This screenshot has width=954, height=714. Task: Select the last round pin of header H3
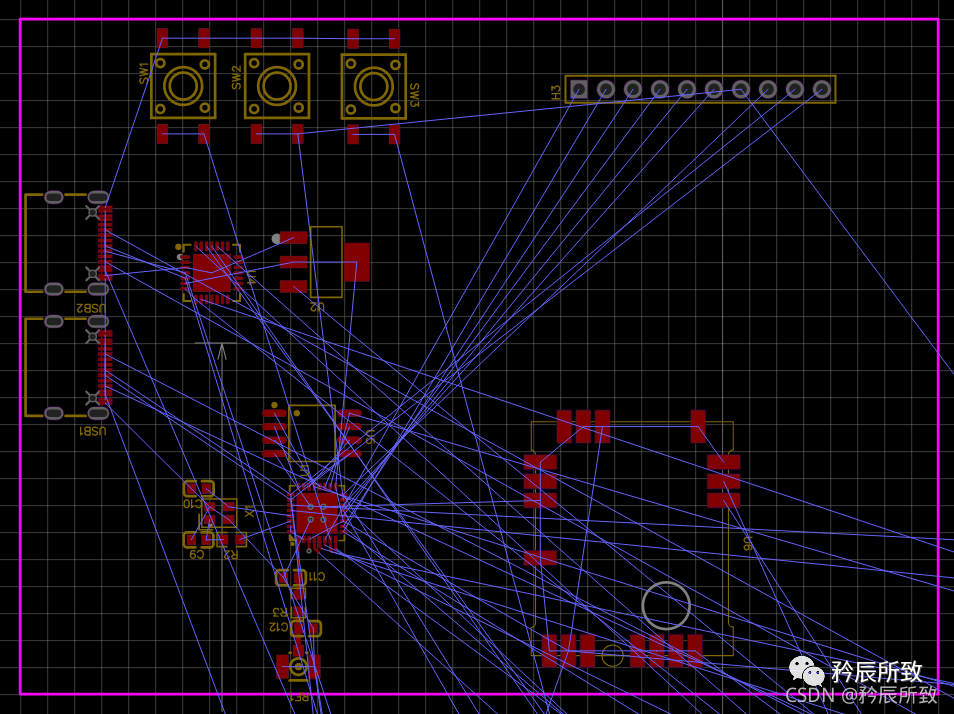822,89
